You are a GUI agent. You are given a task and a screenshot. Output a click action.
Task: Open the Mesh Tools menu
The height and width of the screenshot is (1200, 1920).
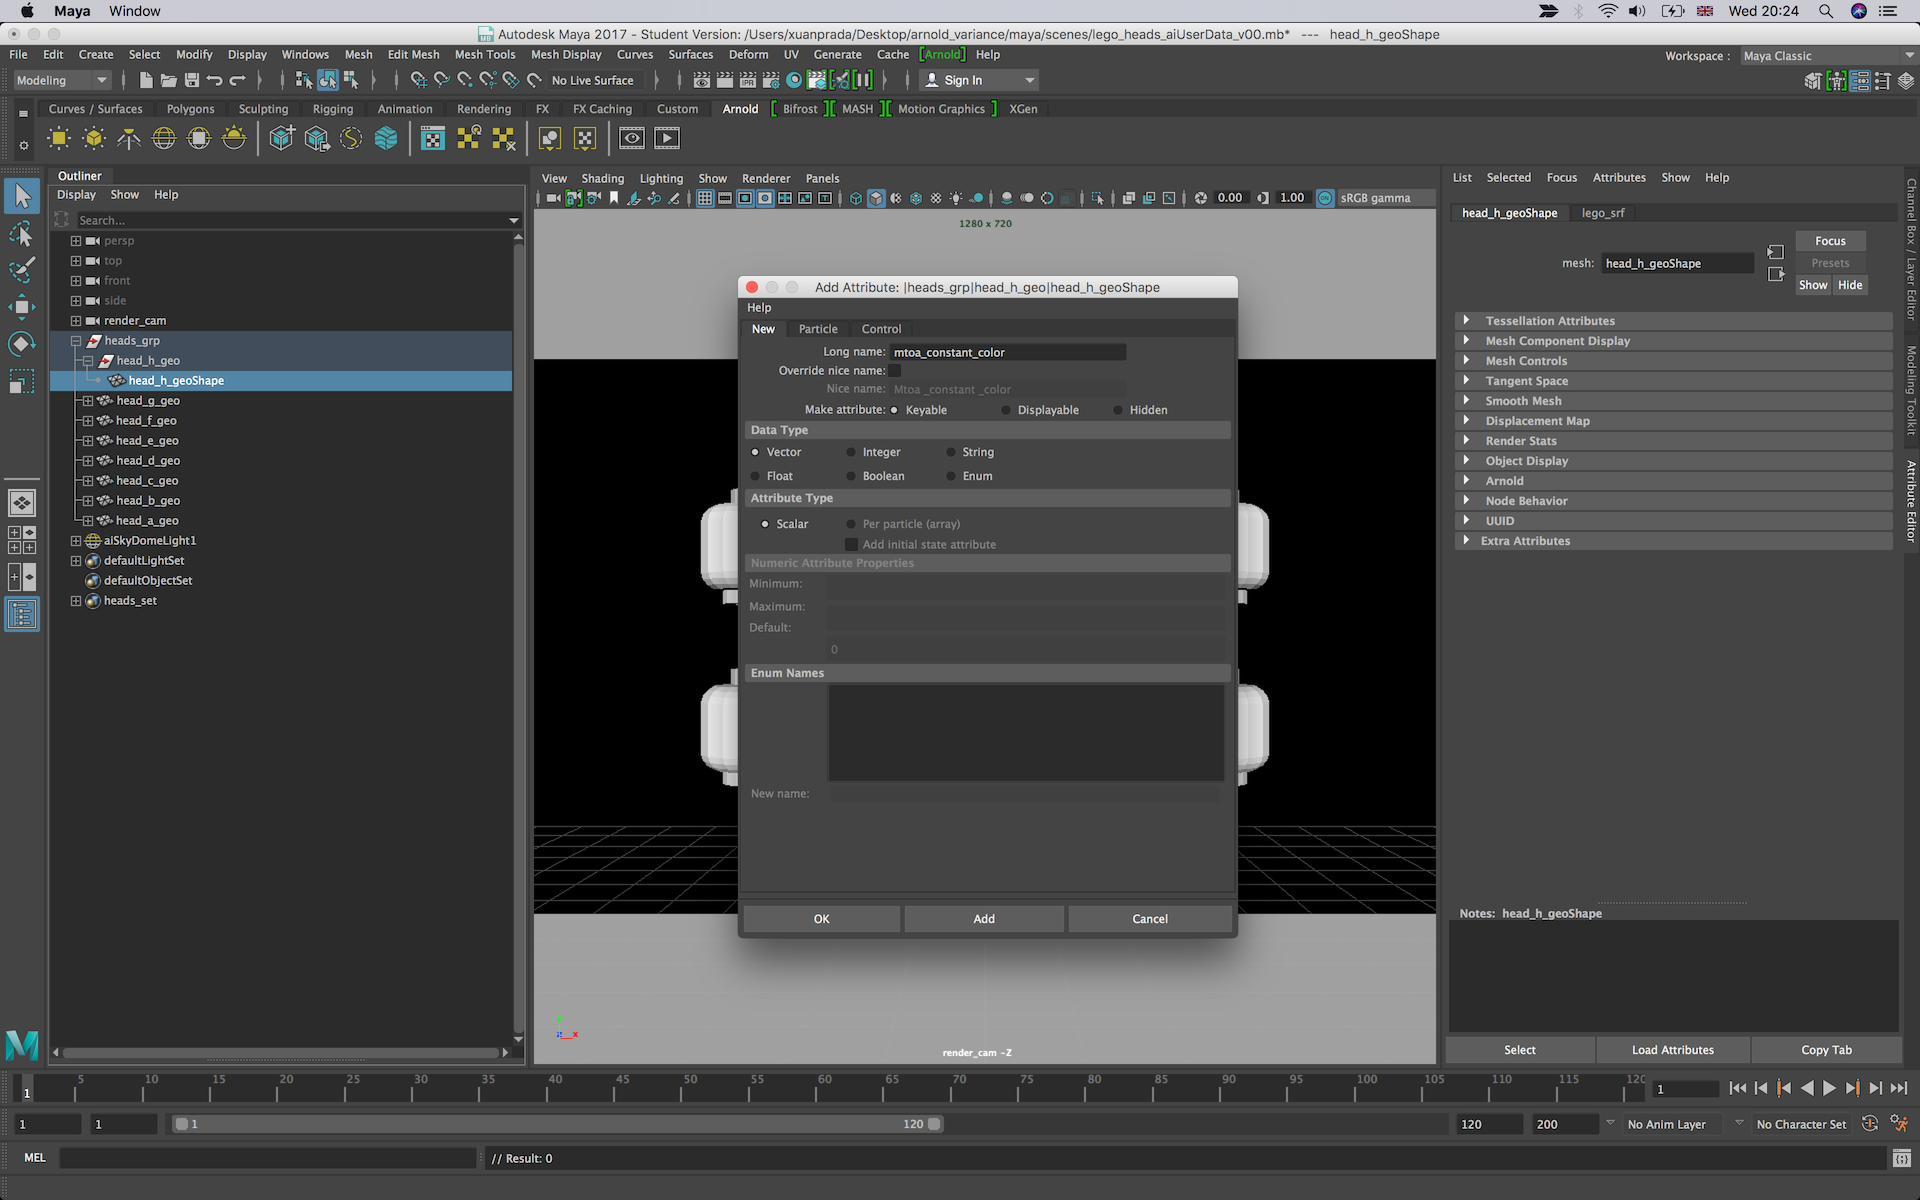(x=485, y=55)
